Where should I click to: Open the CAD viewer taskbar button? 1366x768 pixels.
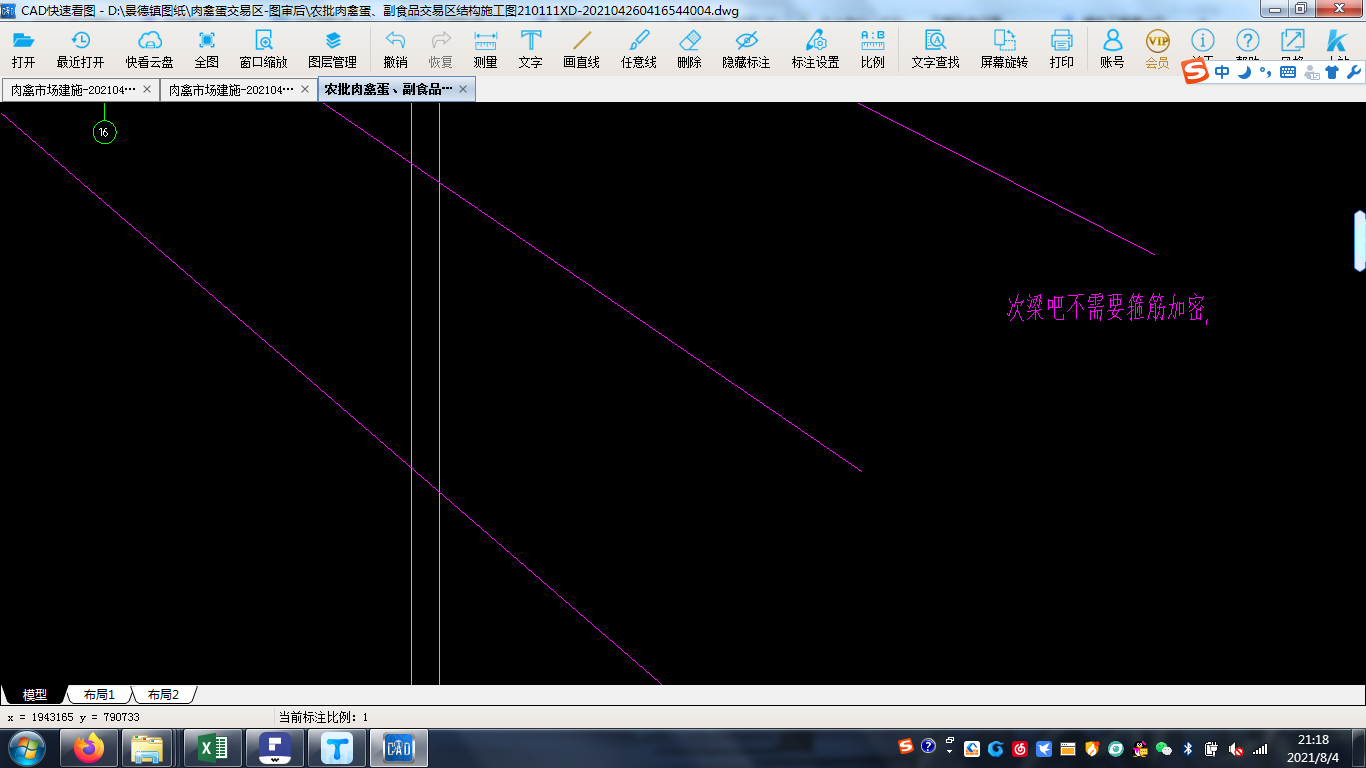(x=399, y=748)
